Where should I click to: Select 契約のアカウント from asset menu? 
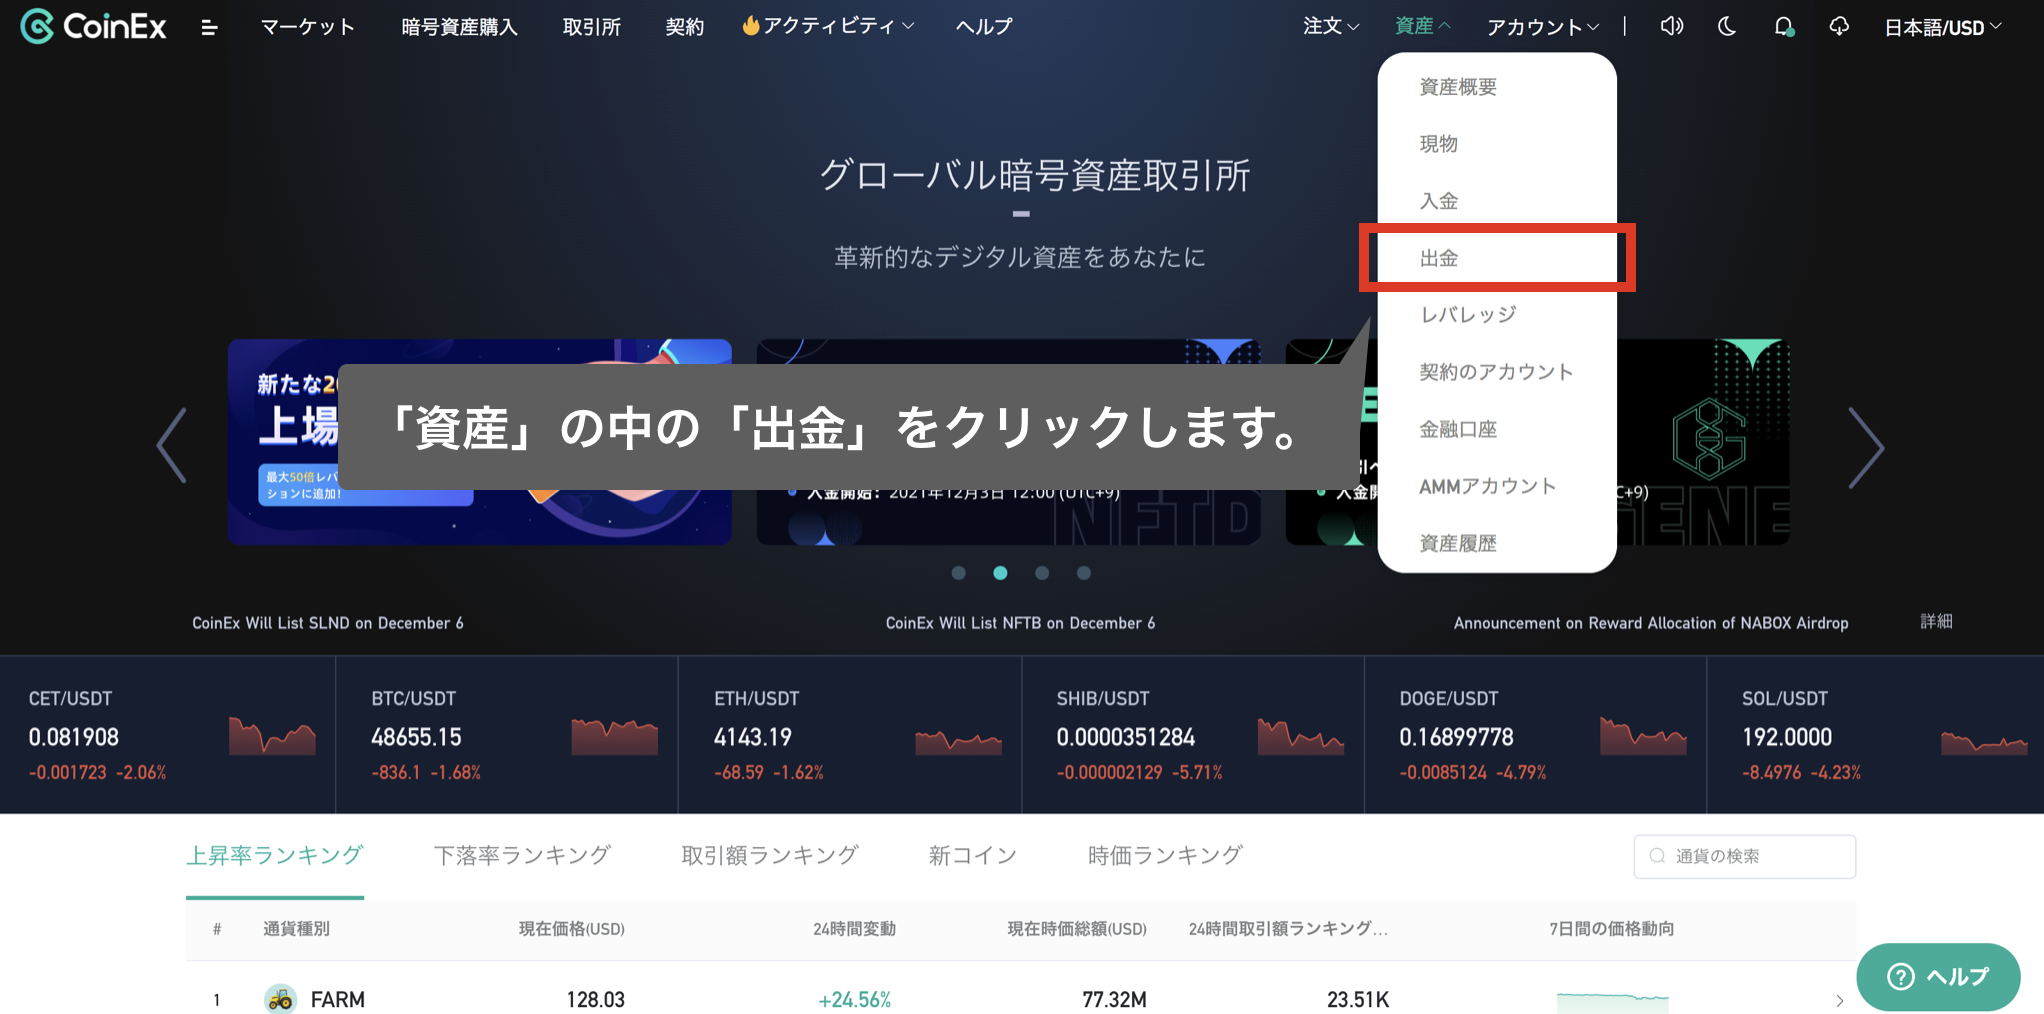tap(1497, 372)
